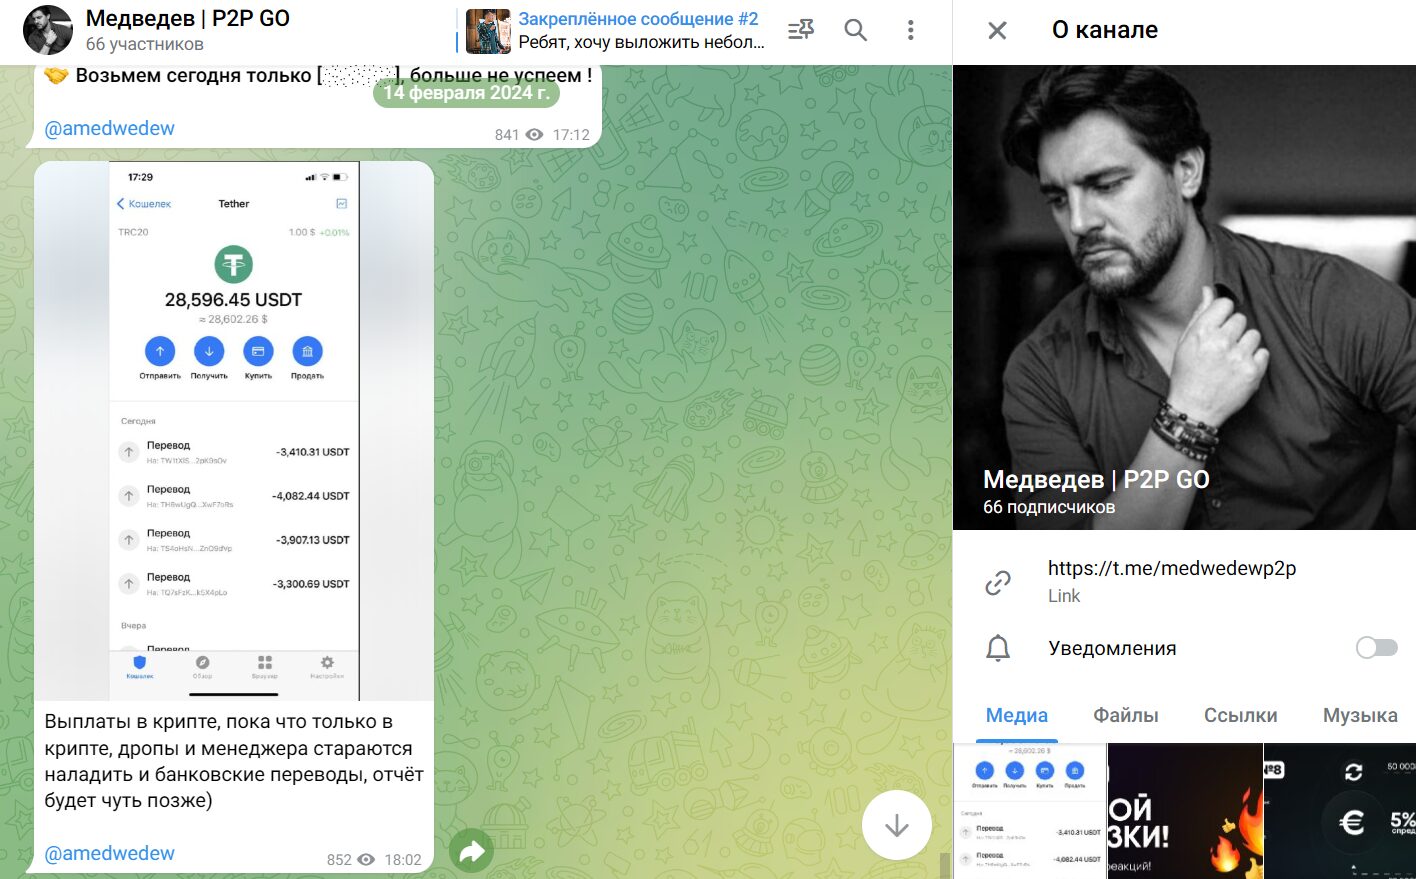Open the channel link https://t.me/medwedewp2p
The width and height of the screenshot is (1416, 879).
[x=1171, y=568]
